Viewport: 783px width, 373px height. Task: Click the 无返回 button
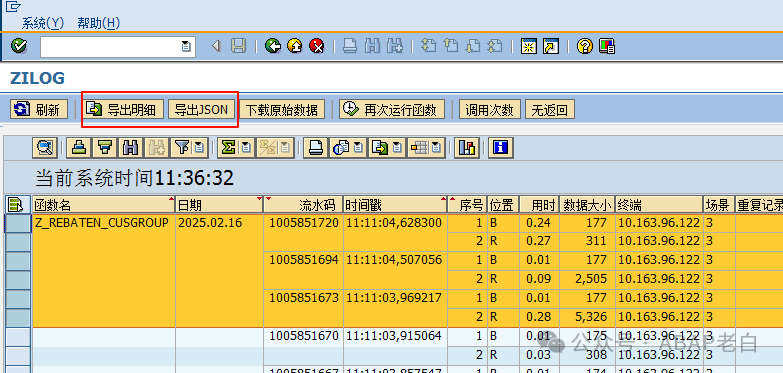pyautogui.click(x=549, y=109)
